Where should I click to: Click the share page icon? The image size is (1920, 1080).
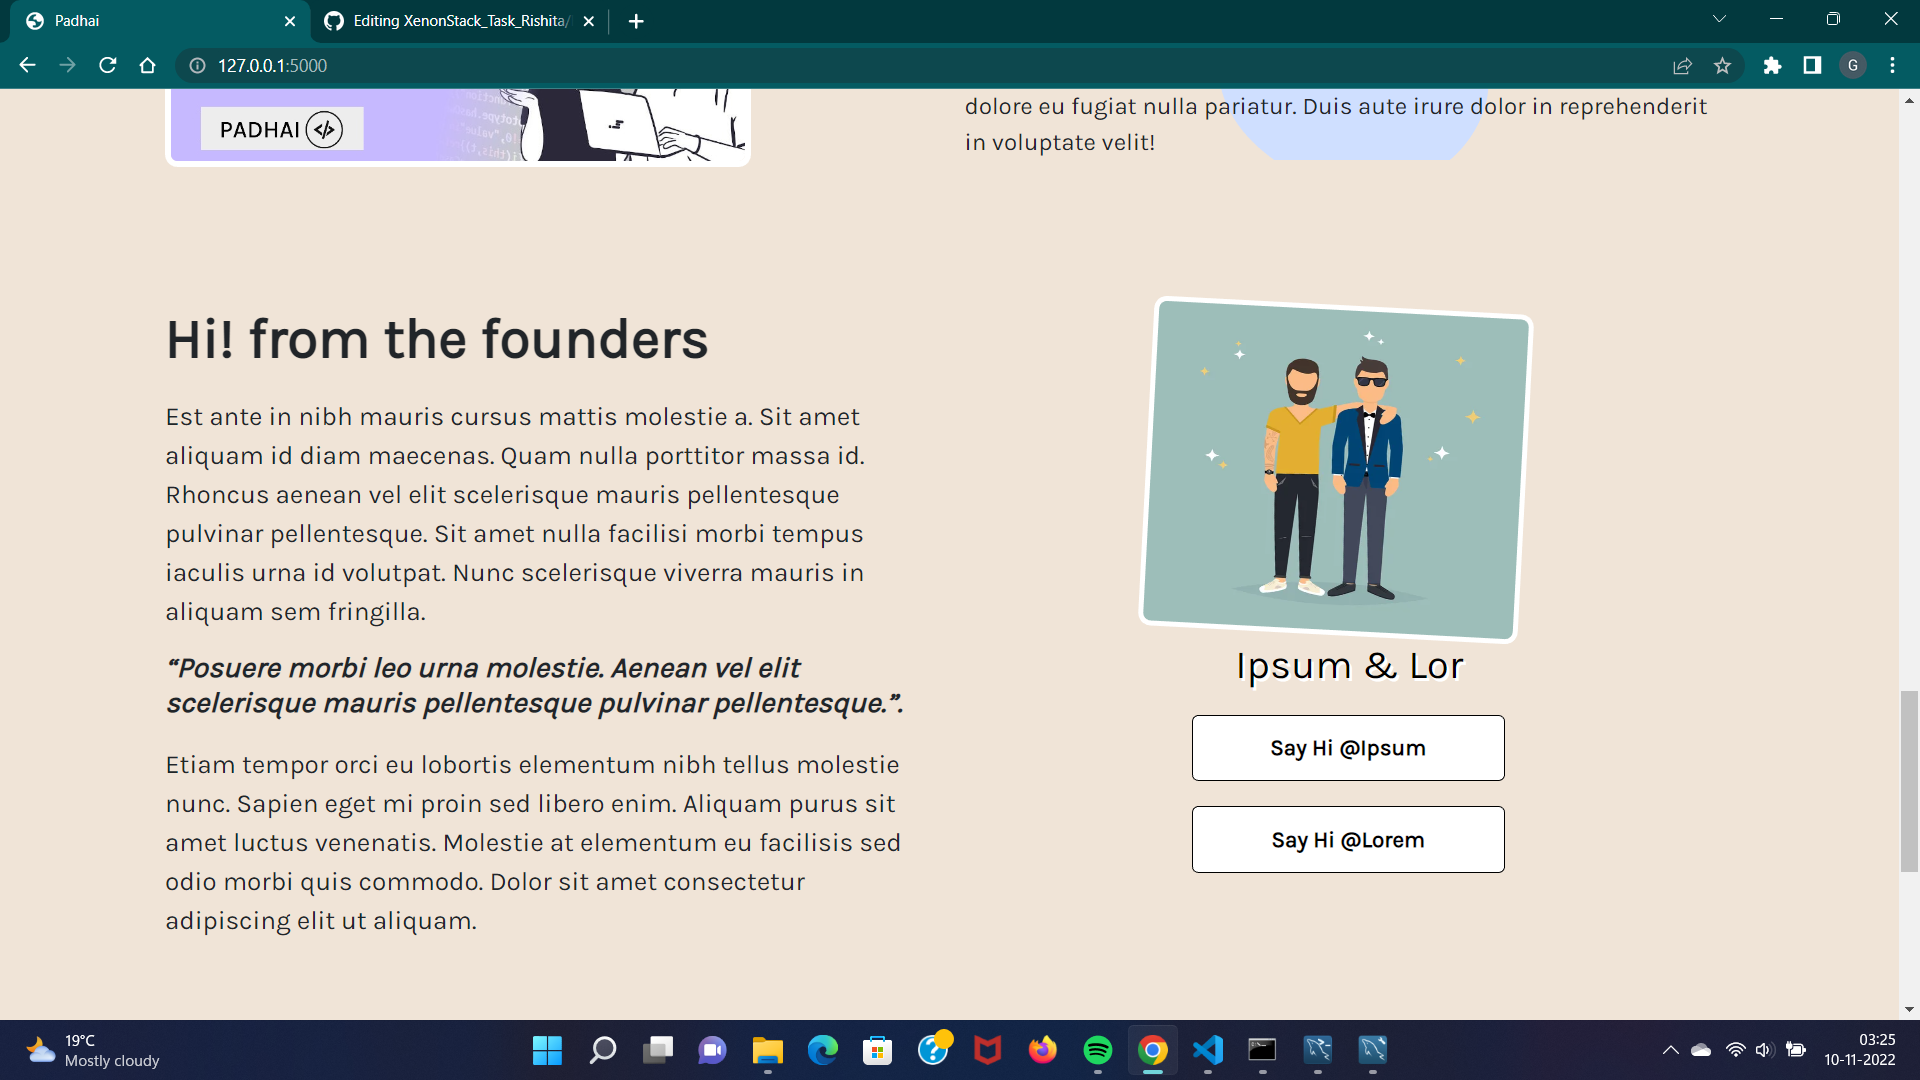(x=1682, y=65)
